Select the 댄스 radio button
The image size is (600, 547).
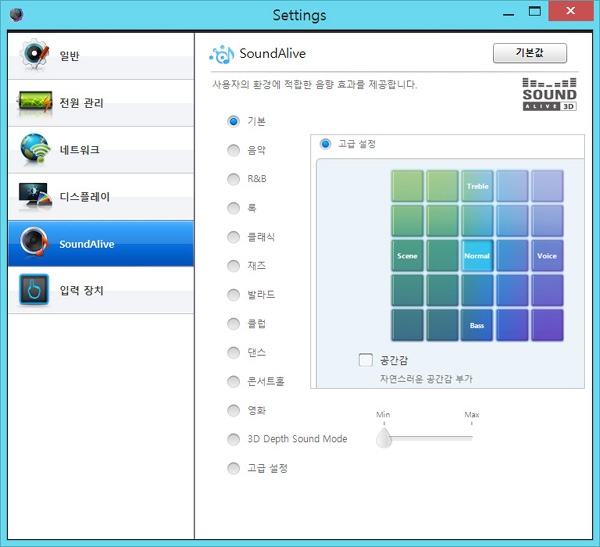[233, 353]
